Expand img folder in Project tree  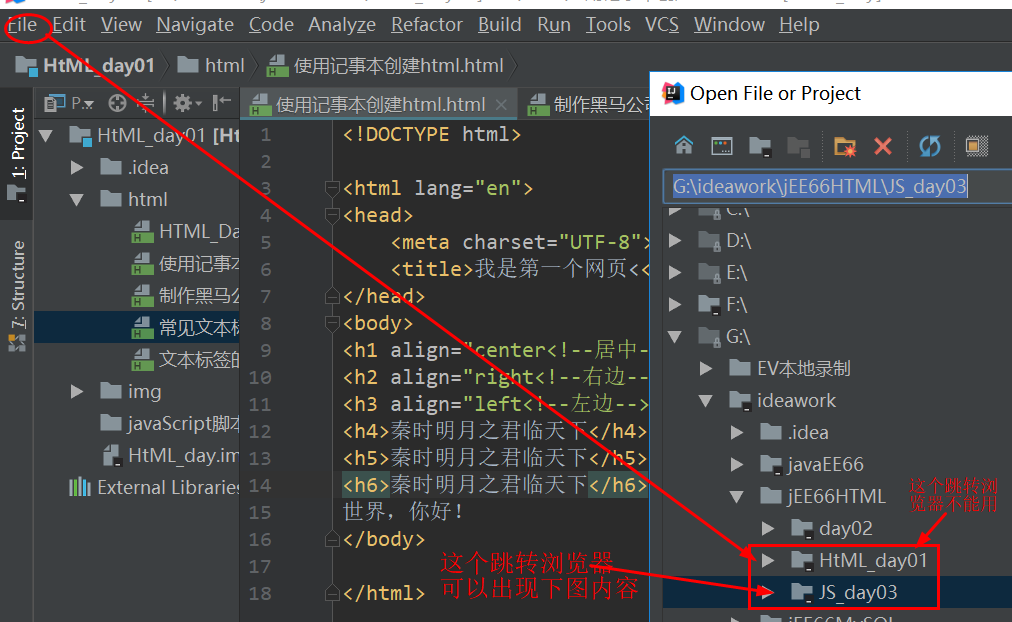click(77, 392)
